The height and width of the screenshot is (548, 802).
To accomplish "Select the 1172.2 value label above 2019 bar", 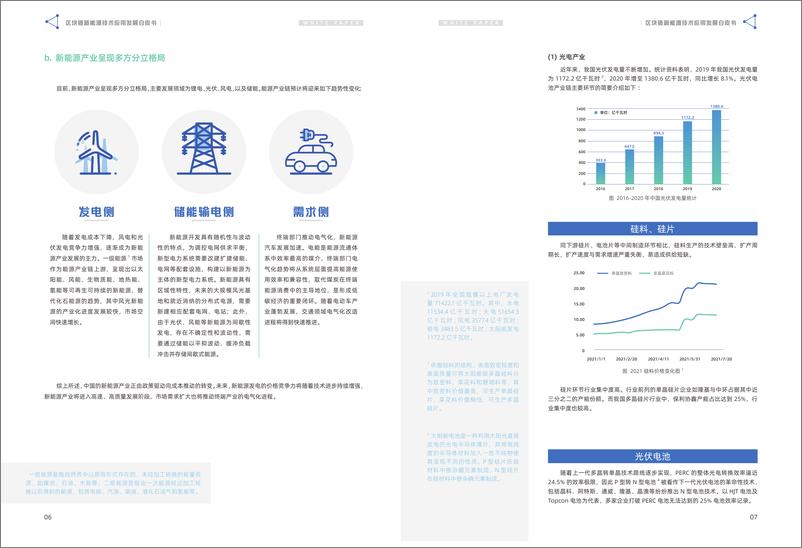I will tap(687, 118).
